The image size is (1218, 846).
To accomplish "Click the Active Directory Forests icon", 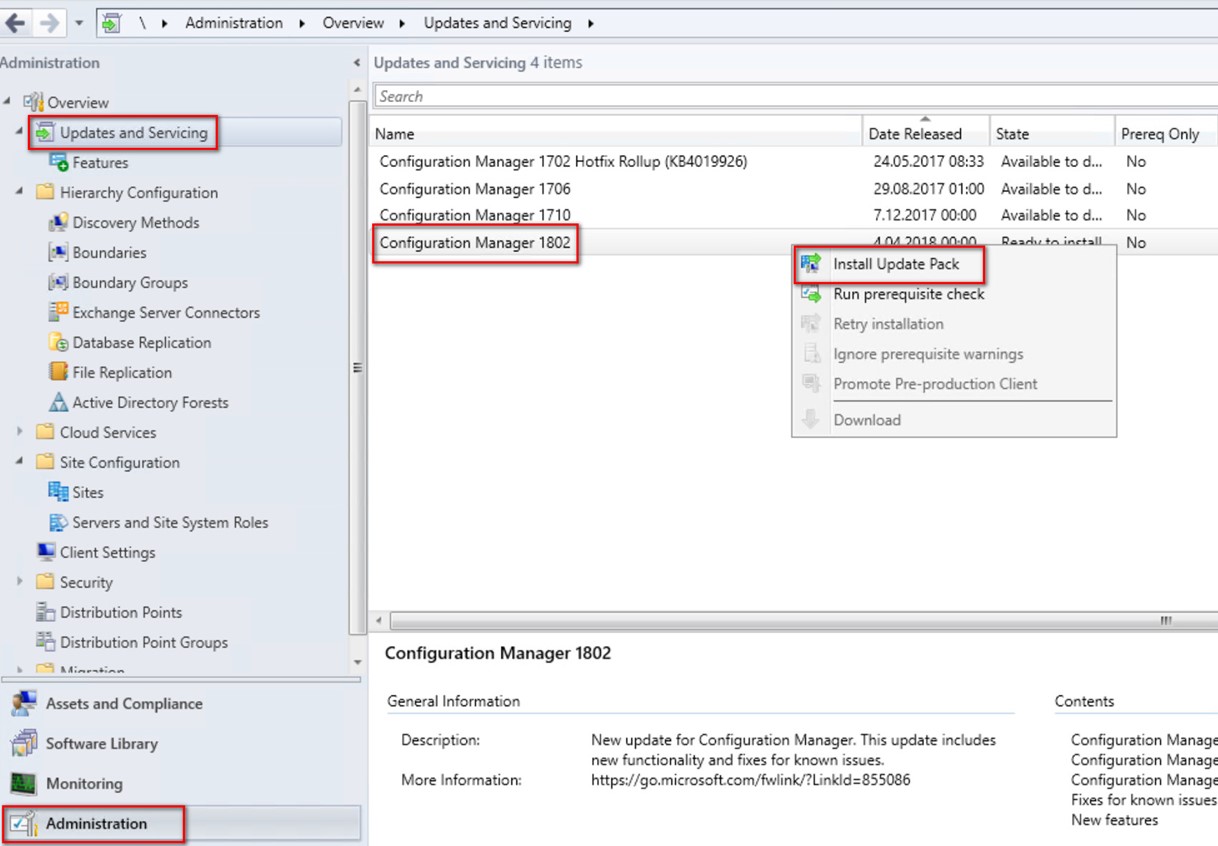I will (x=58, y=402).
